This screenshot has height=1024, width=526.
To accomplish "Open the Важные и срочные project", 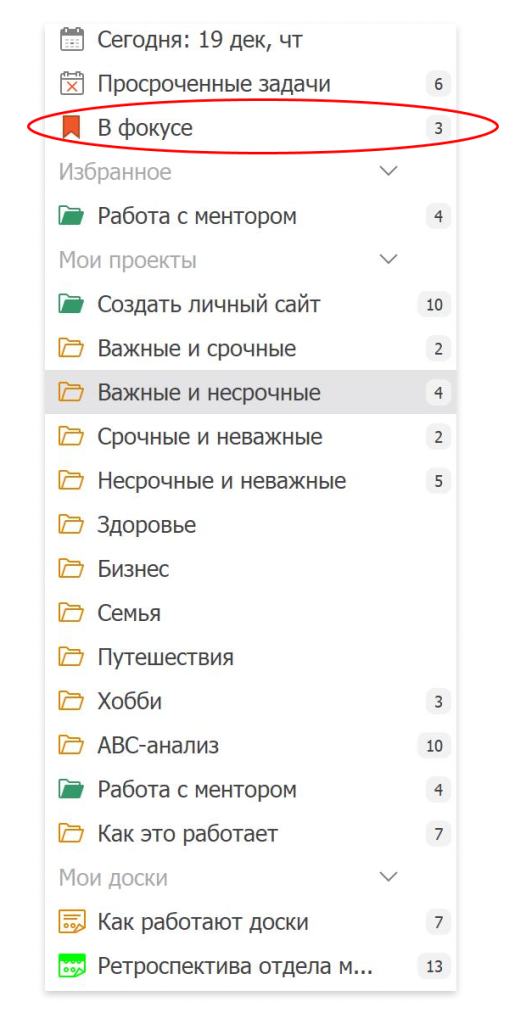I will point(251,349).
